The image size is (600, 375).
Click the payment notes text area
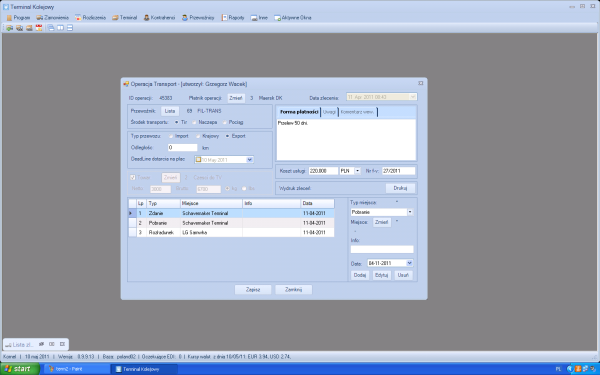(346, 140)
